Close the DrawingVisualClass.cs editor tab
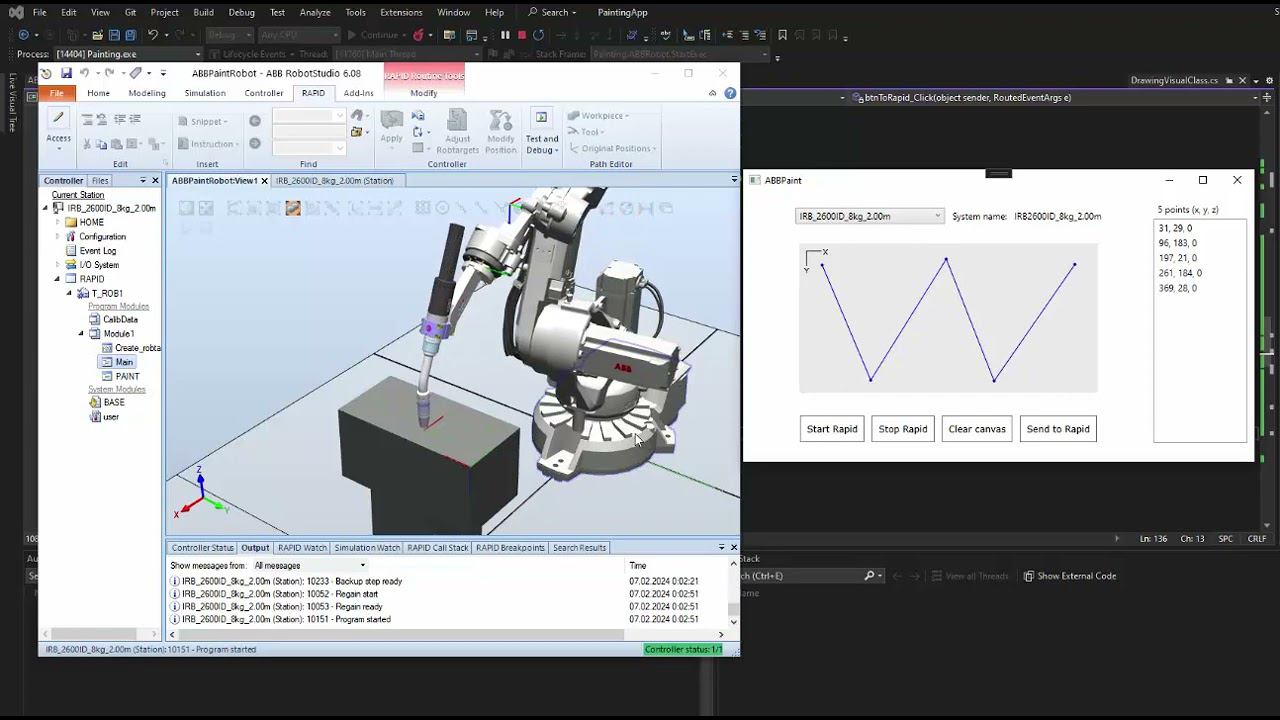This screenshot has width=1280, height=720. (x=1242, y=80)
